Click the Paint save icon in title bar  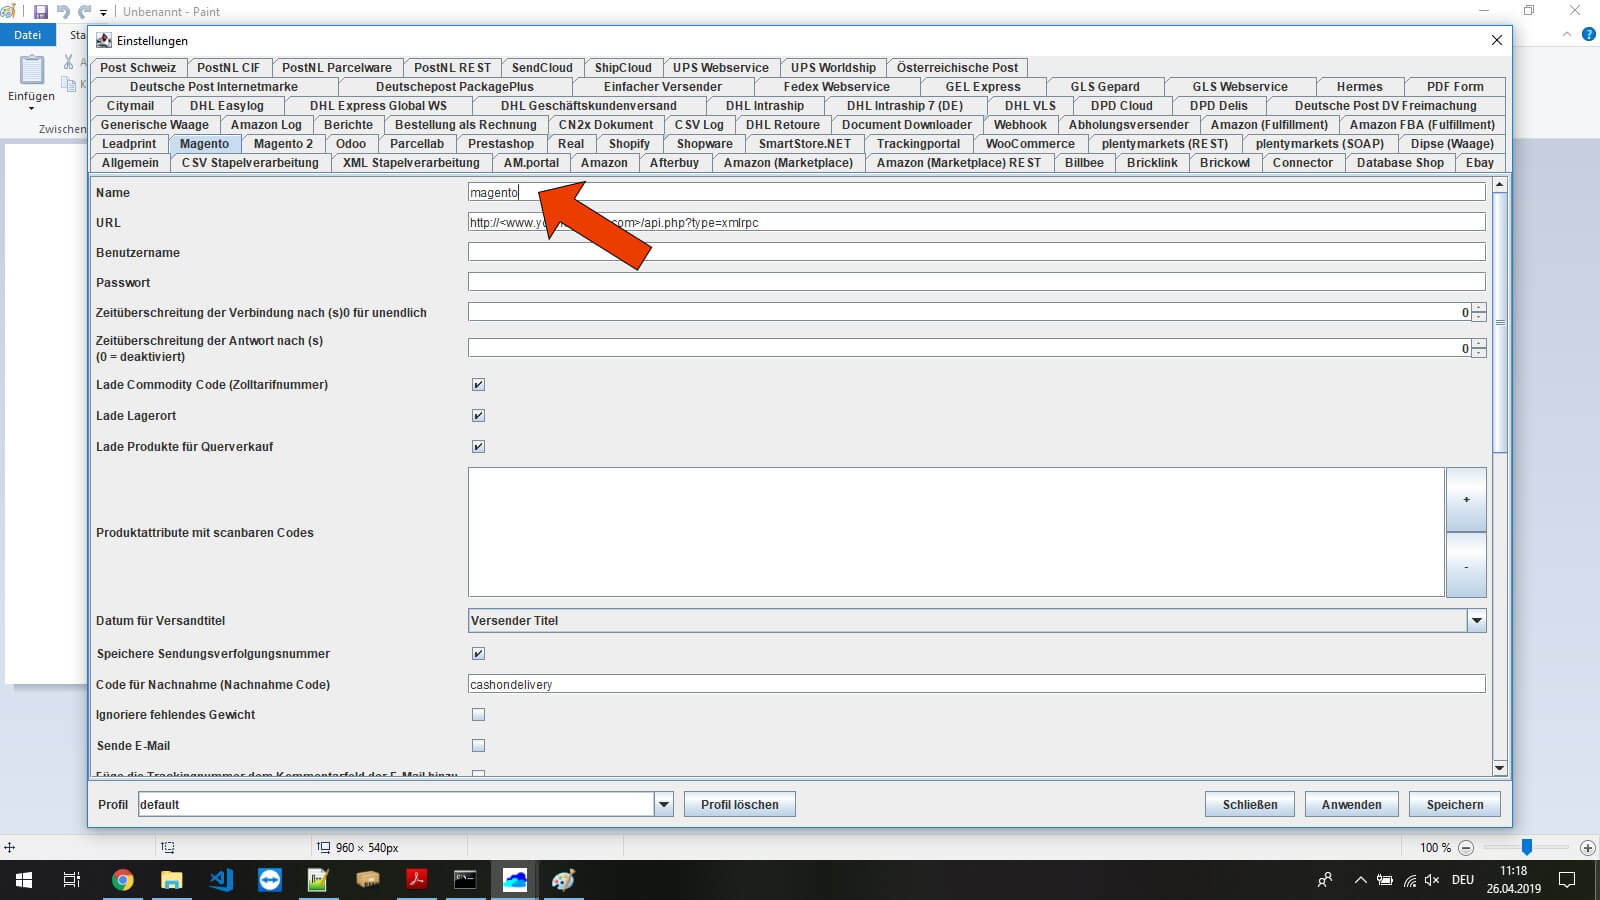click(41, 12)
